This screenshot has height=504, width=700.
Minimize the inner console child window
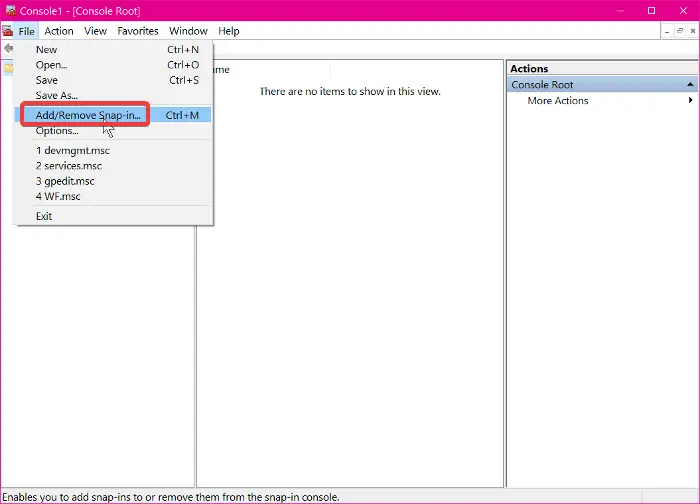coord(667,31)
